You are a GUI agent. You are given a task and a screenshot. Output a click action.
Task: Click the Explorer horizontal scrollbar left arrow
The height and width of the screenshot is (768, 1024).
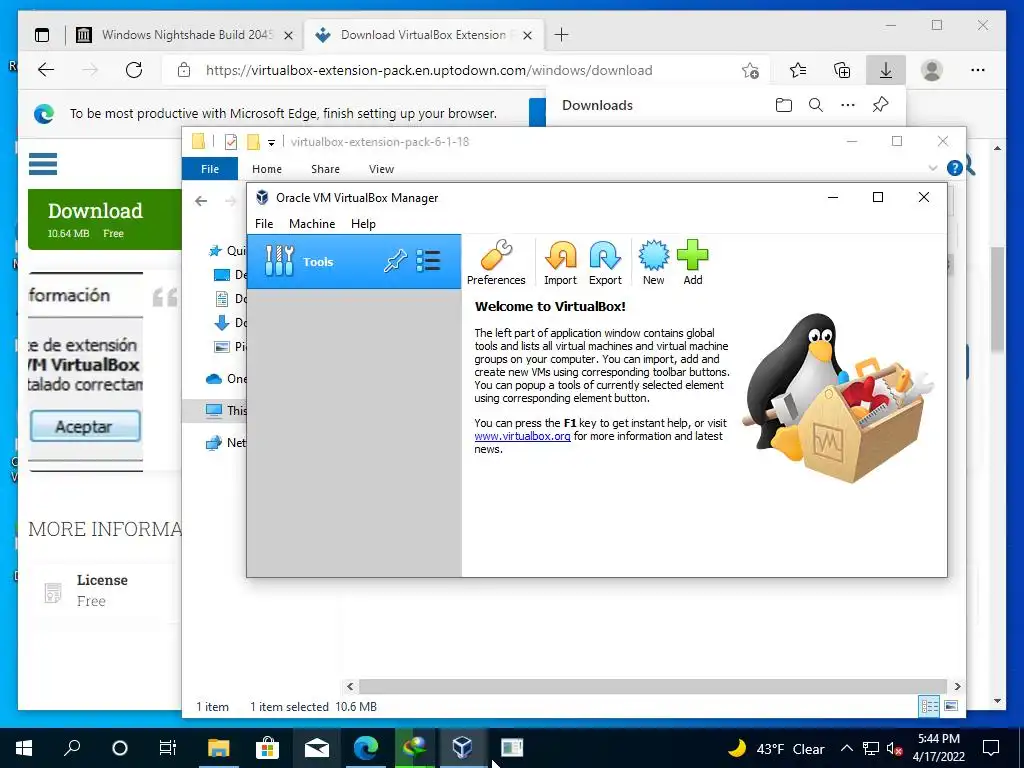(x=350, y=686)
